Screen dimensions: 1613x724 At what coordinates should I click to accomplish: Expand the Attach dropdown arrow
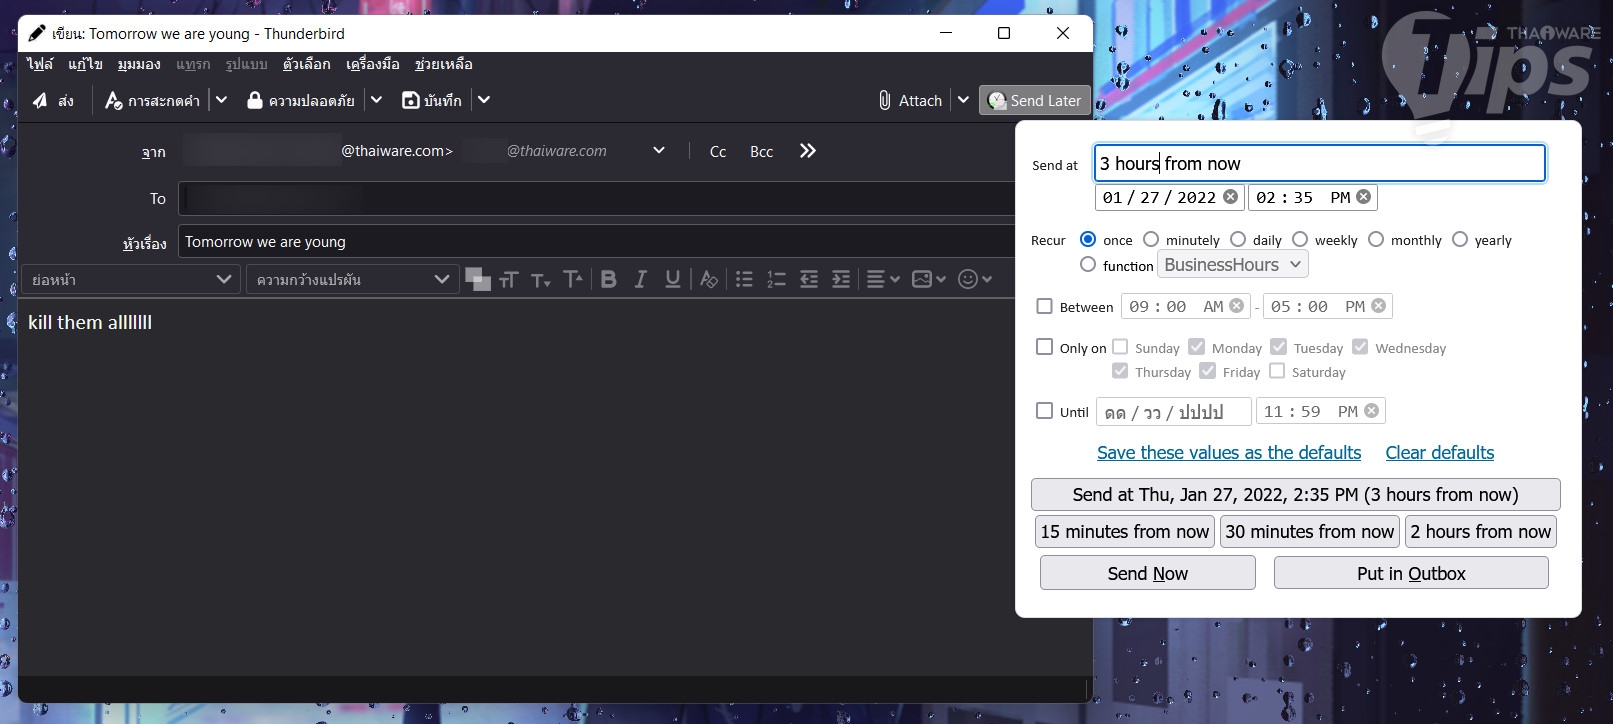[963, 100]
